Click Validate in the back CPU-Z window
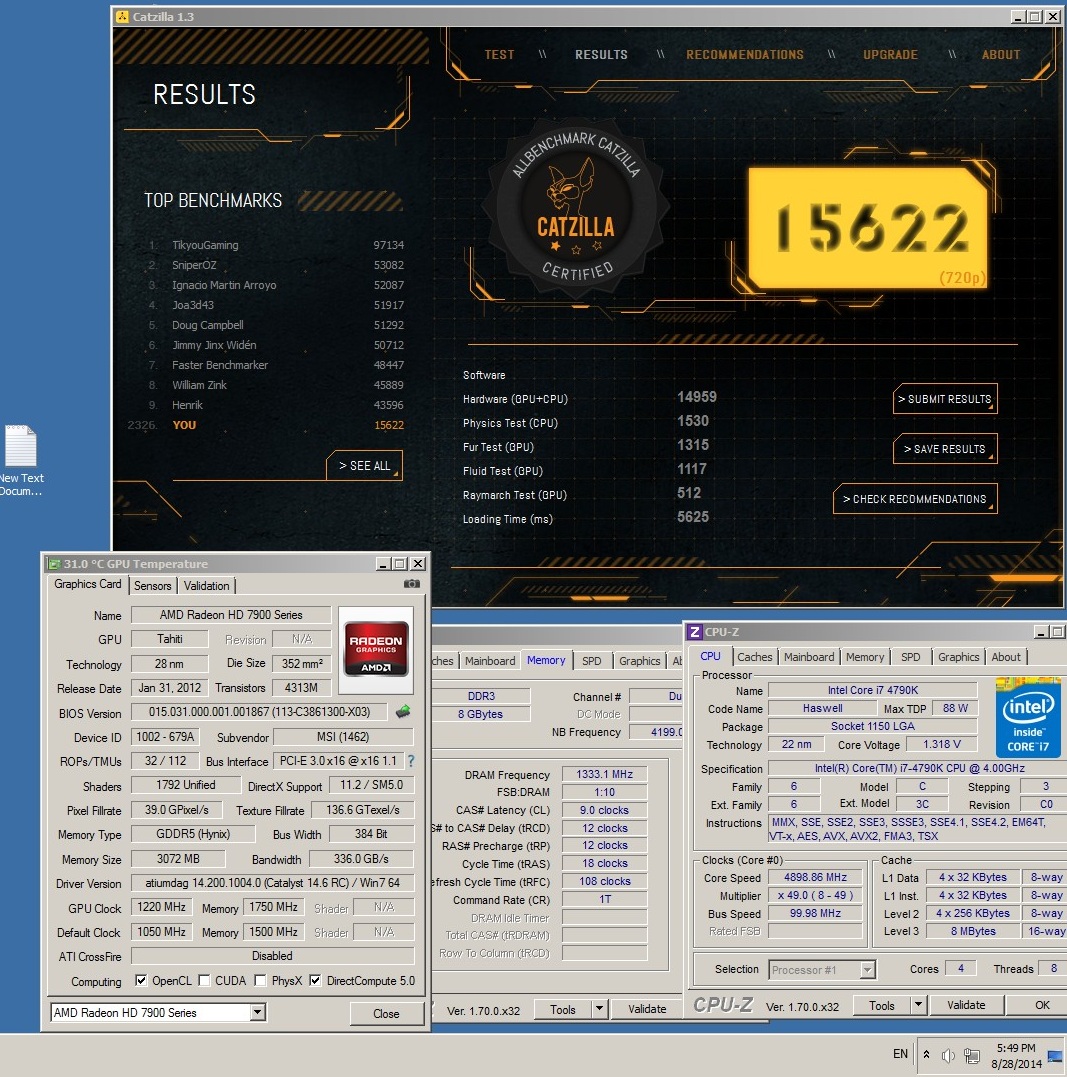The width and height of the screenshot is (1067, 1077). point(647,1008)
